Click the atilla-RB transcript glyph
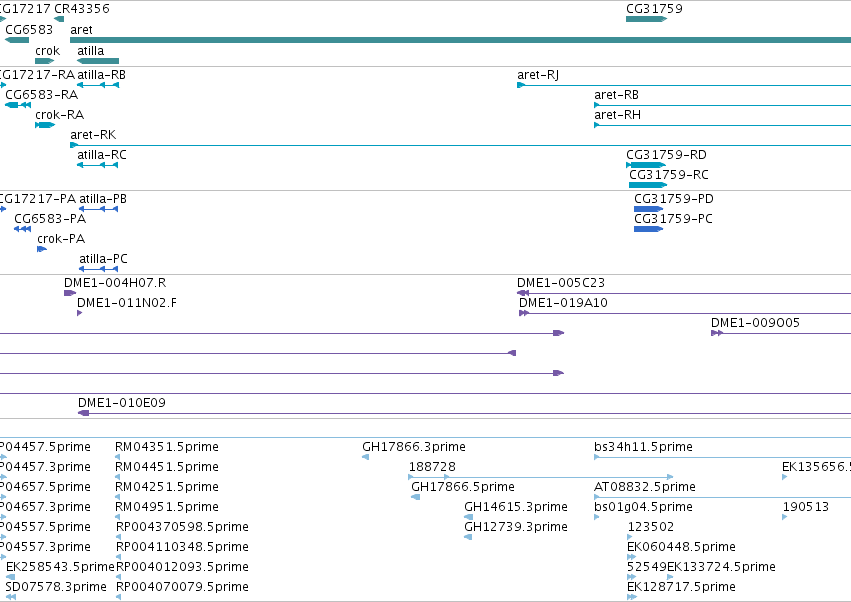This screenshot has height=602, width=851. [98, 85]
